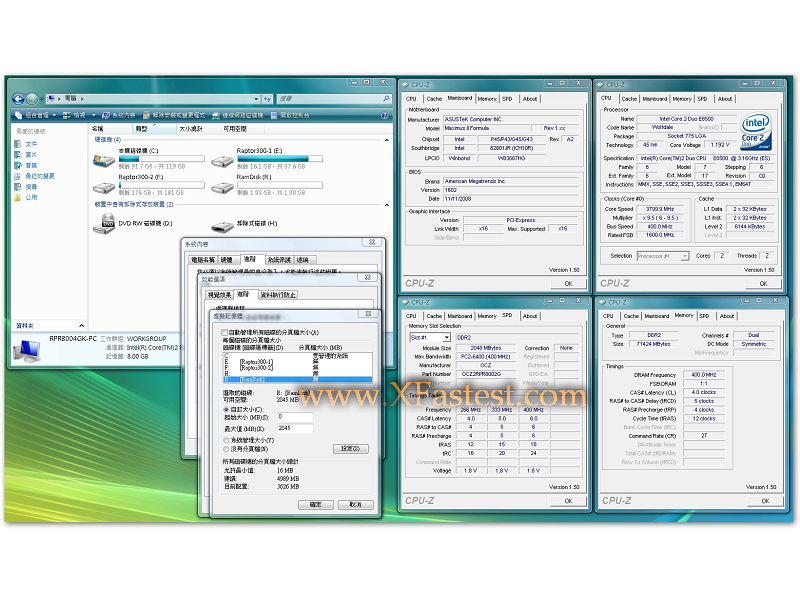Image resolution: width=800 pixels, height=600 pixels.
Task: Select the System managed size radio button
Action: coord(226,440)
